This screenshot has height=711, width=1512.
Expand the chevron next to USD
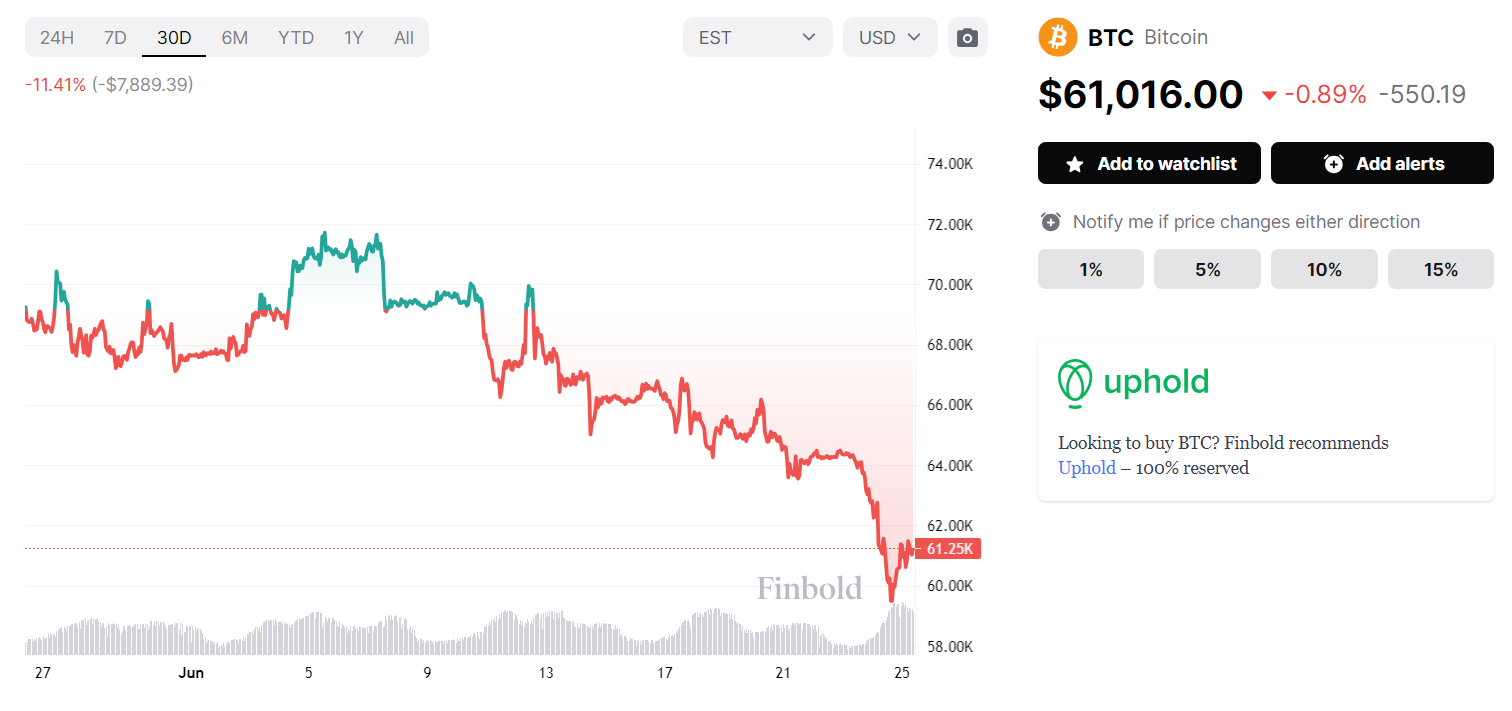point(912,36)
